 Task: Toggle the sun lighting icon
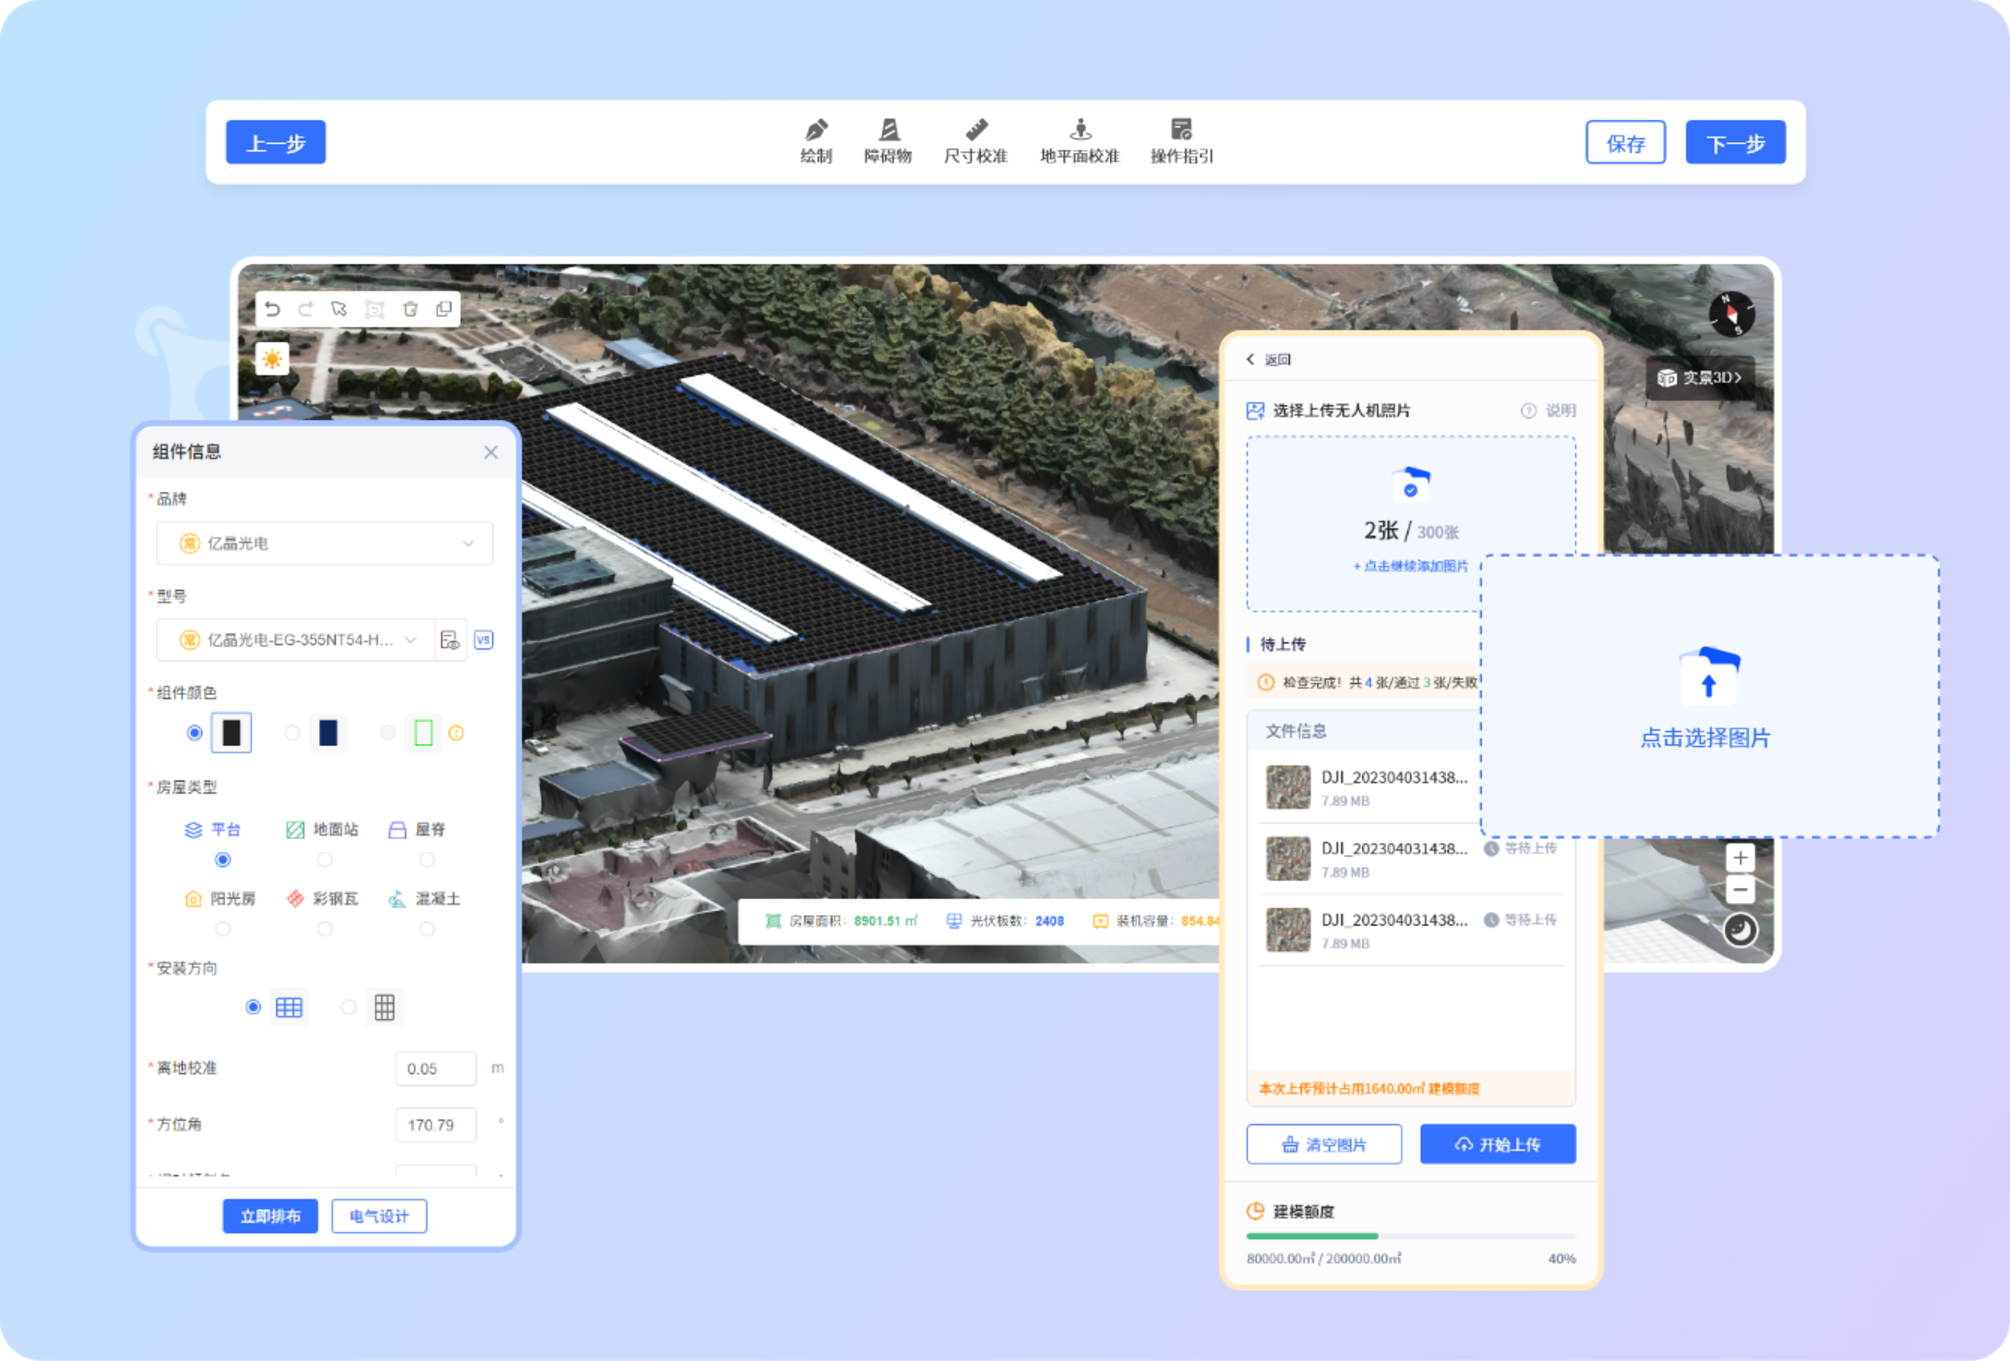tap(272, 359)
